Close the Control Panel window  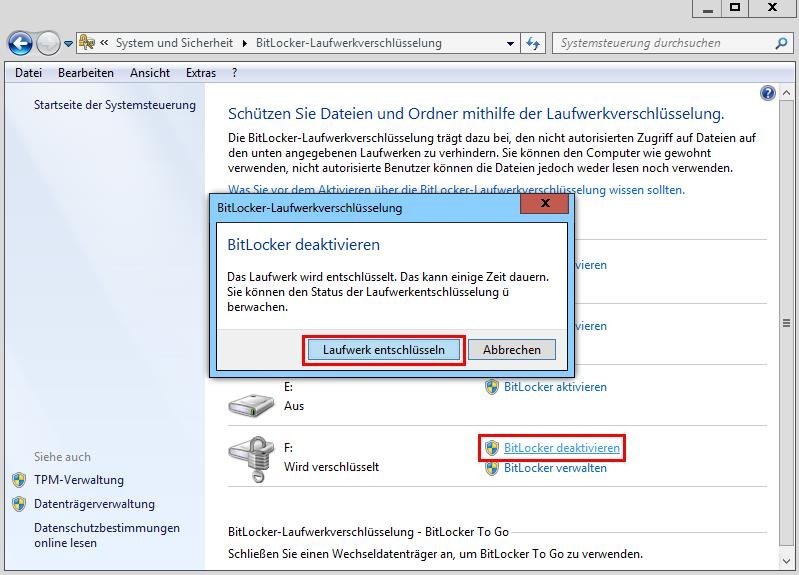point(772,8)
